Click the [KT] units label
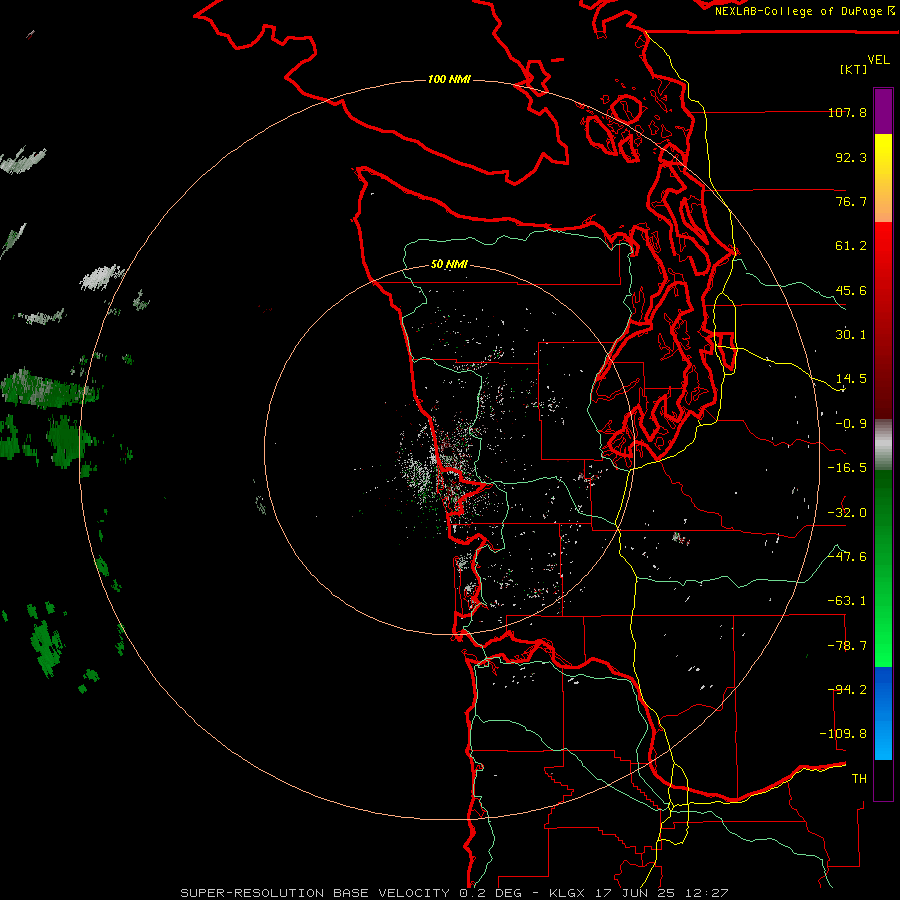This screenshot has height=900, width=900. click(x=854, y=69)
